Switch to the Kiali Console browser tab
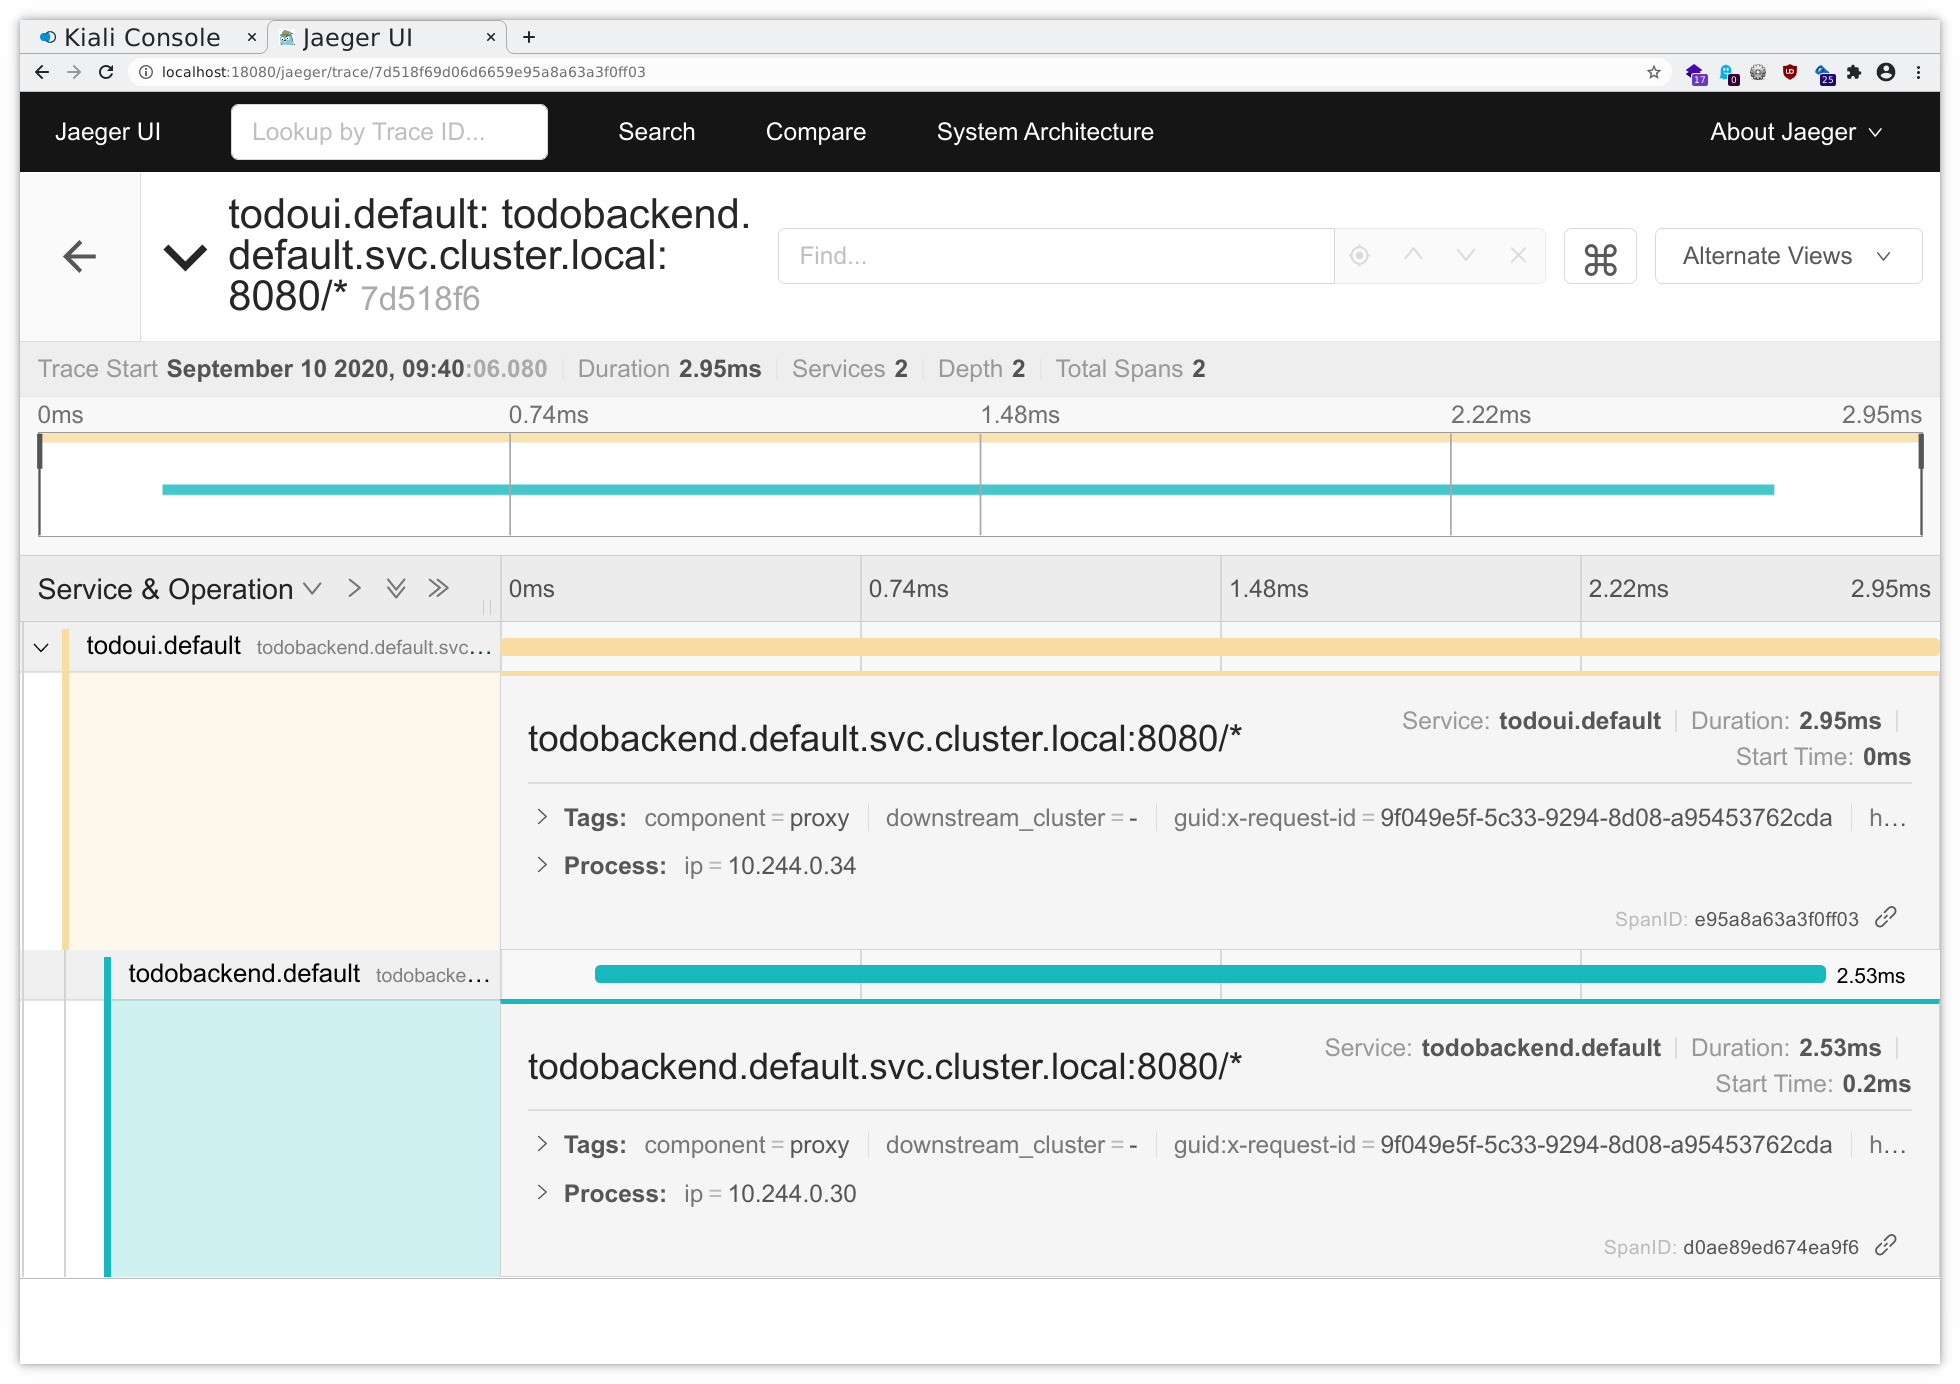The image size is (1960, 1384). click(142, 38)
